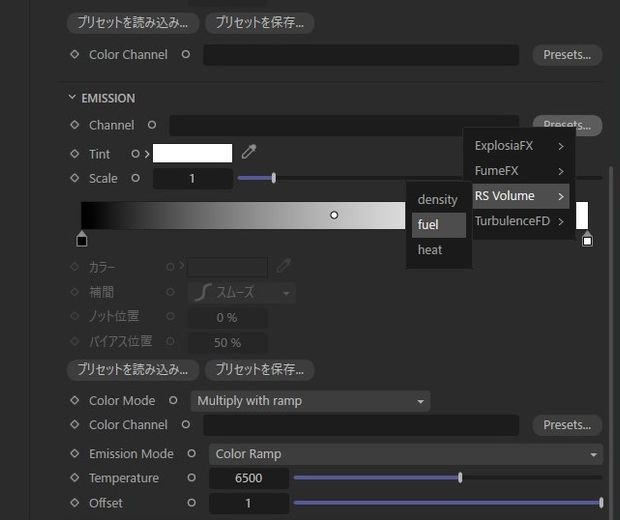Select the white gradient knot
This screenshot has height=520, width=620.
click(x=587, y=239)
